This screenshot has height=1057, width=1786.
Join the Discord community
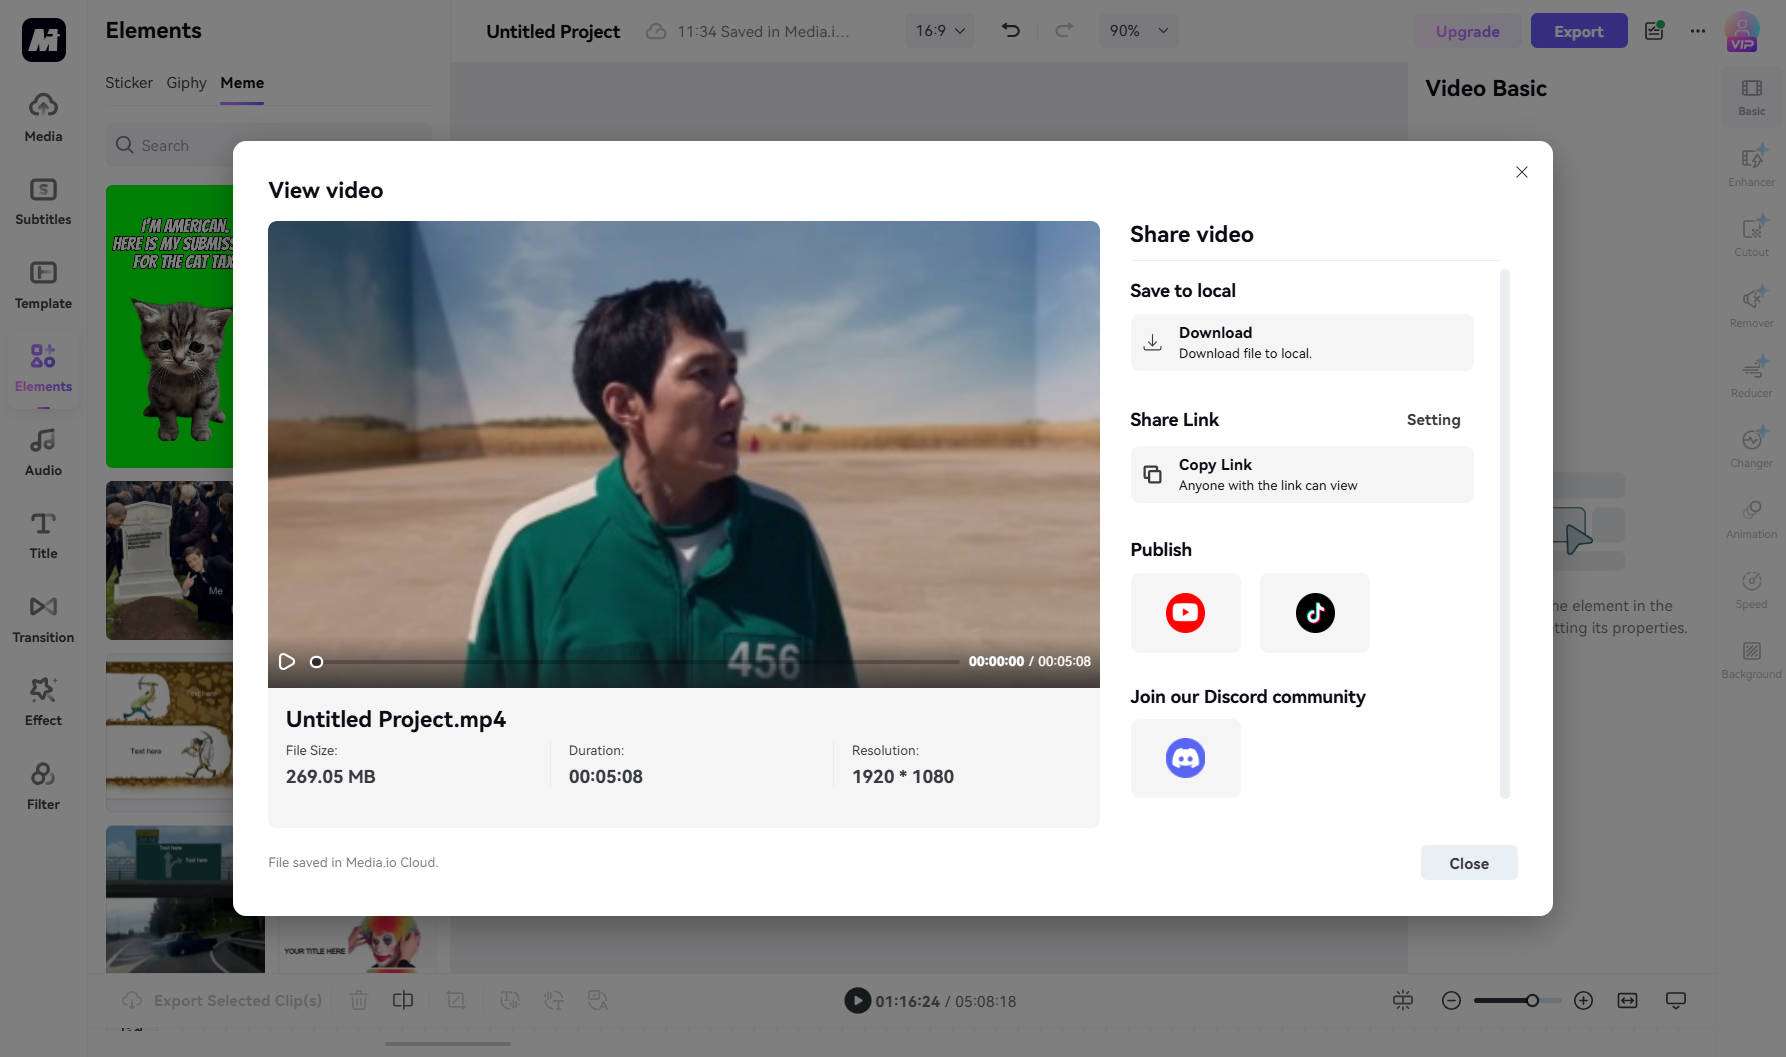click(x=1185, y=757)
